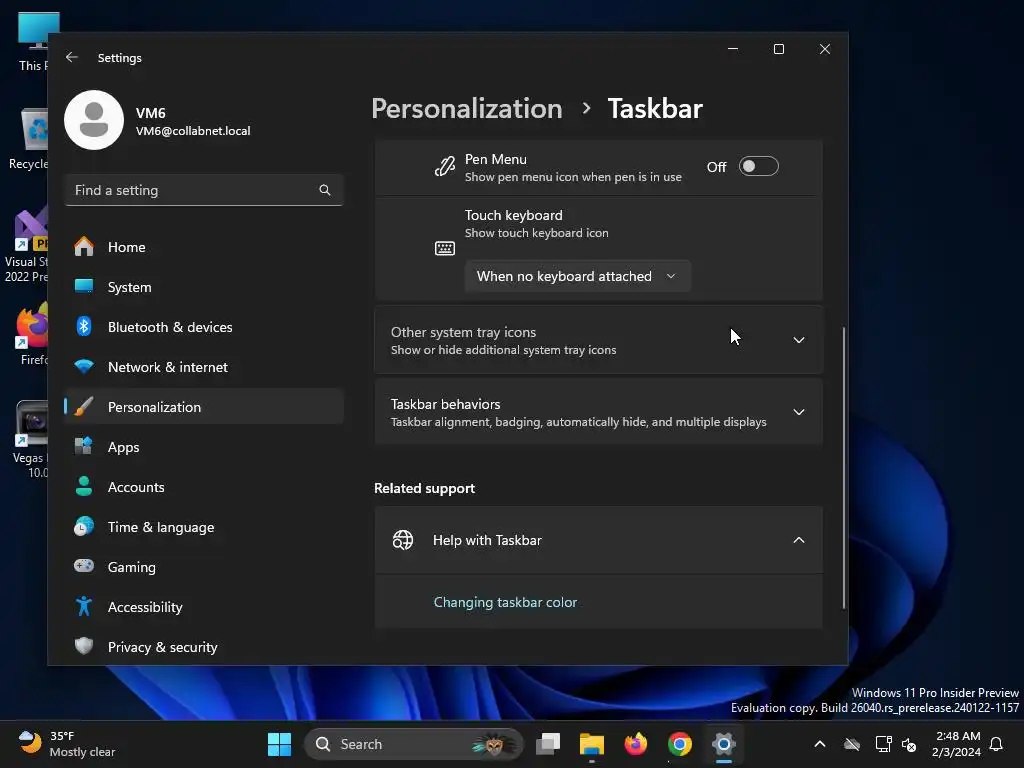
Task: Click the VM6 user profile avatar
Action: (x=94, y=120)
